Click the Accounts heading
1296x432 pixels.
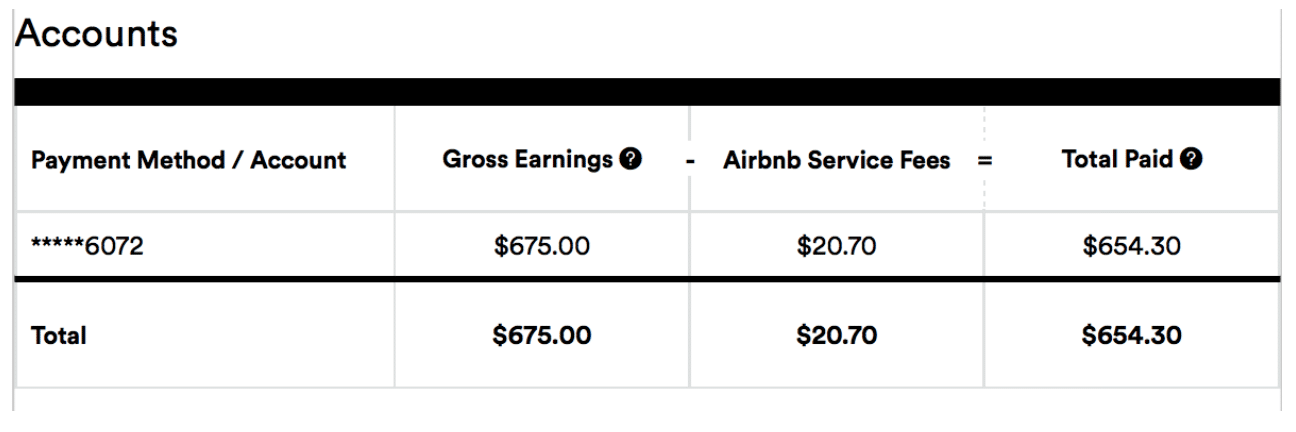[96, 34]
